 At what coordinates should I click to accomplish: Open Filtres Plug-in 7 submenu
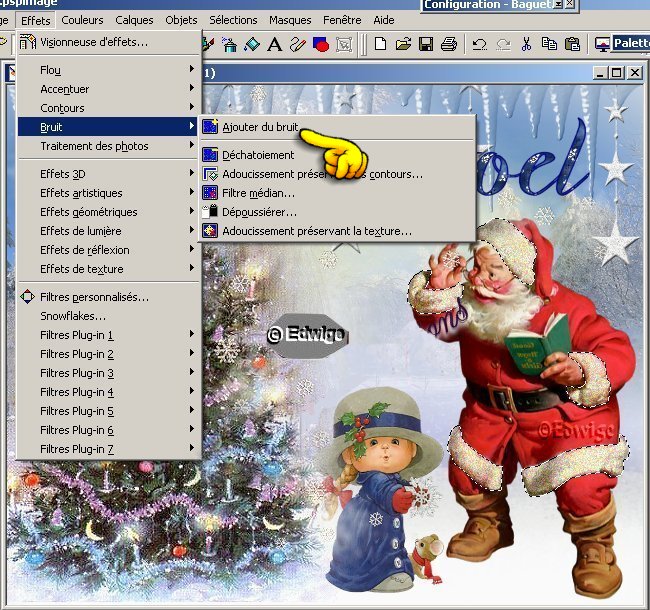[x=108, y=449]
